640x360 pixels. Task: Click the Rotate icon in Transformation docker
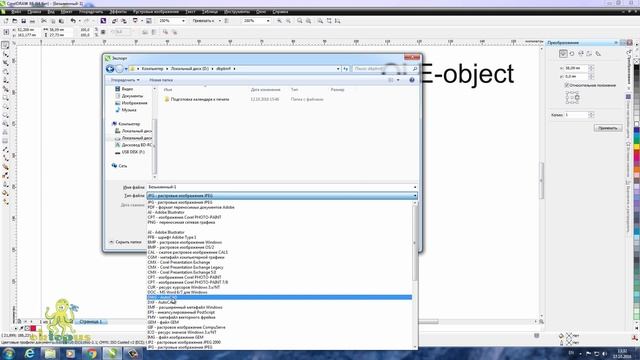572,53
